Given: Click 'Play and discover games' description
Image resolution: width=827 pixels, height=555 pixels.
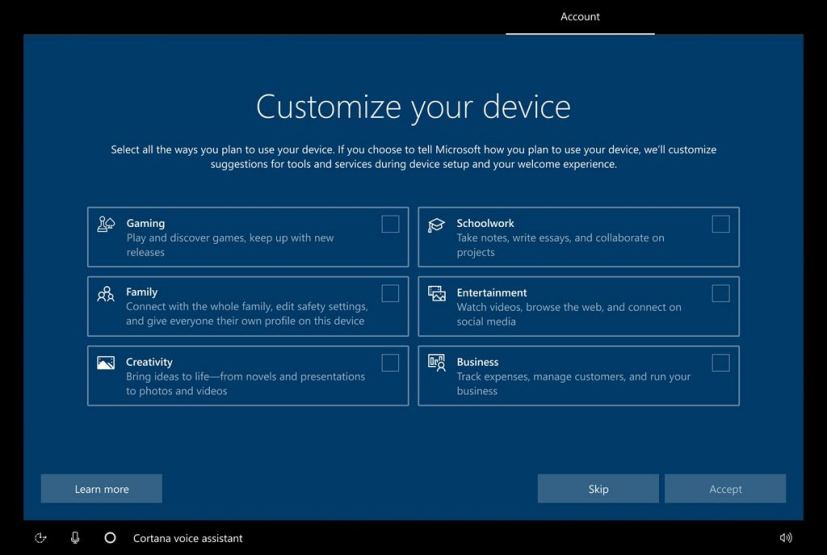Looking at the screenshot, I should (230, 245).
